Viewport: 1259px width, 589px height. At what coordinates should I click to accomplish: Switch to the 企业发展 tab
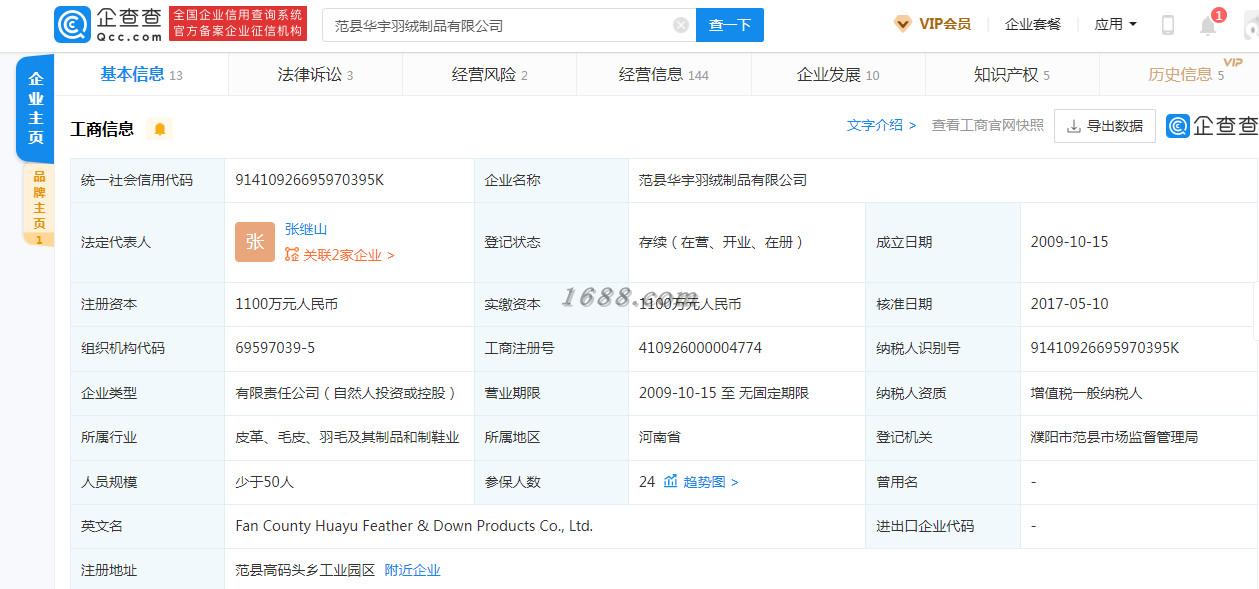pos(838,74)
